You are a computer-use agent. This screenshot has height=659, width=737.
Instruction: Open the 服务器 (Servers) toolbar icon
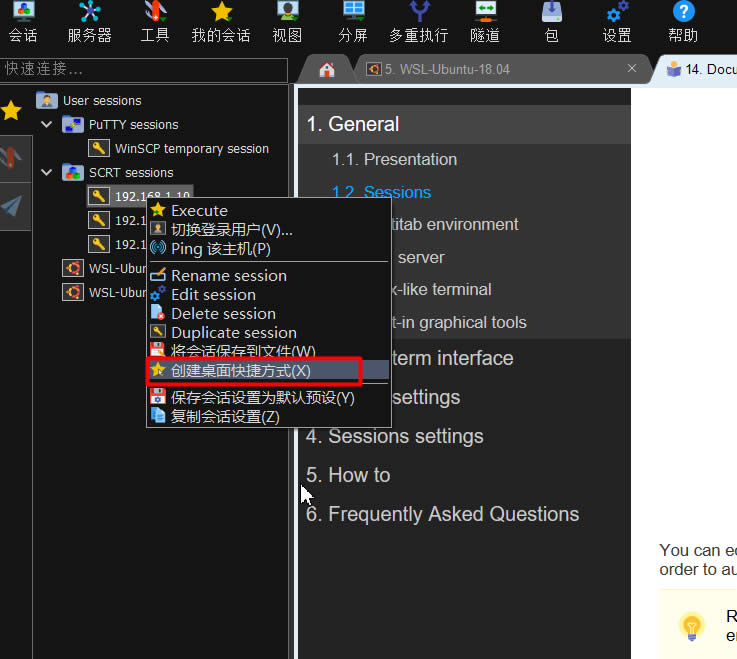(x=89, y=22)
